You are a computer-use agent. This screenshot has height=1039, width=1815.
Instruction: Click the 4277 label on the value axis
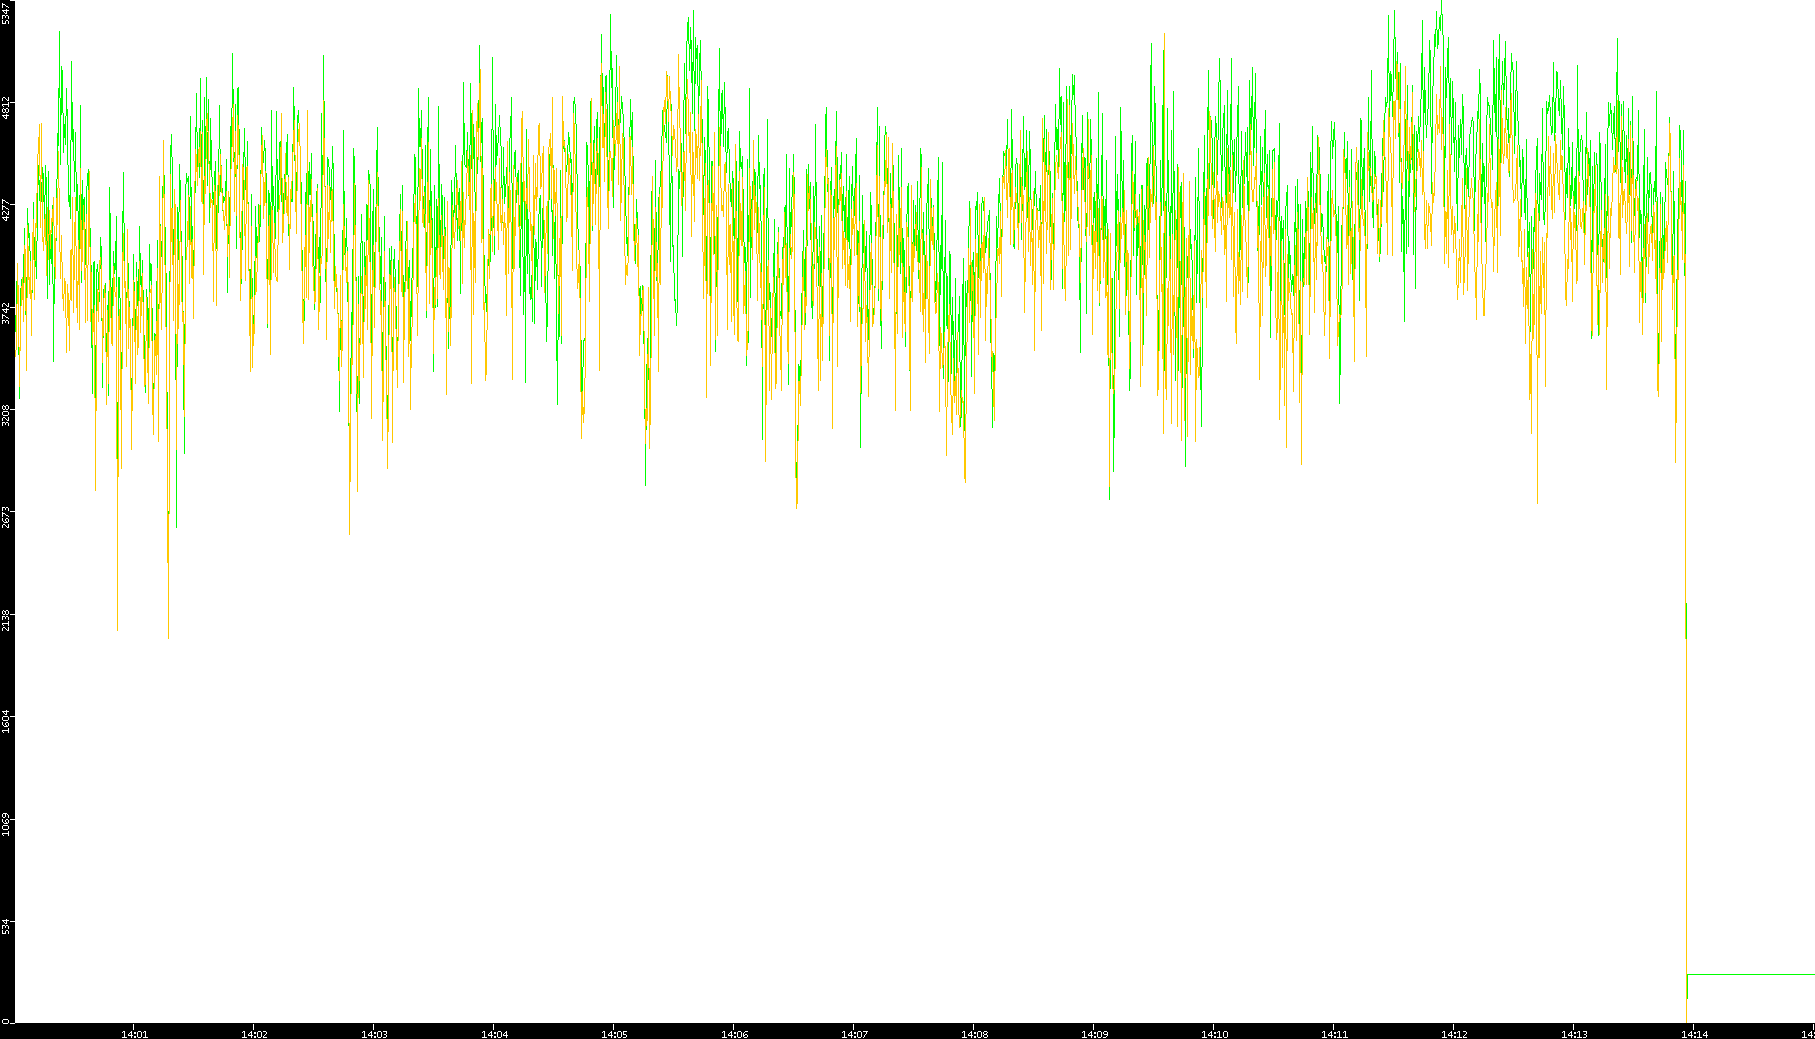click(x=6, y=210)
